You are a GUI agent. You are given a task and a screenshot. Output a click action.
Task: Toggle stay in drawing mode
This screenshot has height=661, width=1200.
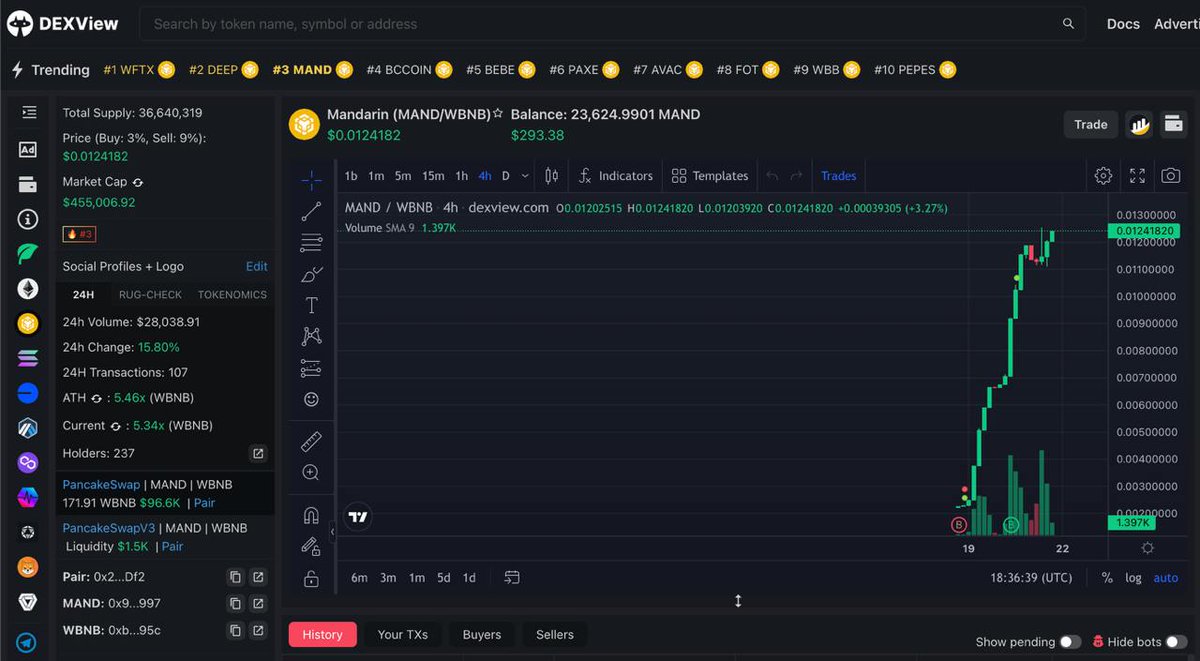point(311,546)
